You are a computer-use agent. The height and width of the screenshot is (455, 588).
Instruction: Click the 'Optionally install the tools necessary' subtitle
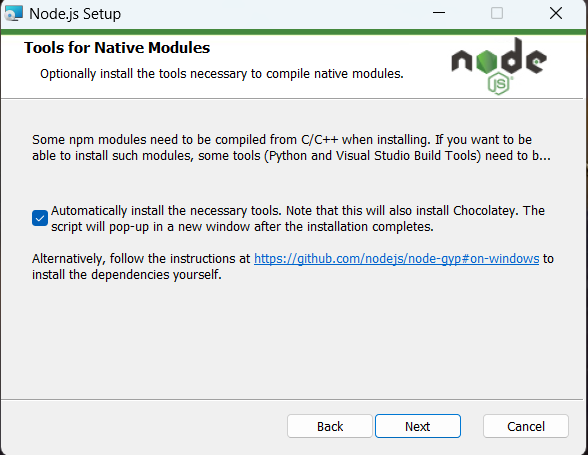click(222, 74)
